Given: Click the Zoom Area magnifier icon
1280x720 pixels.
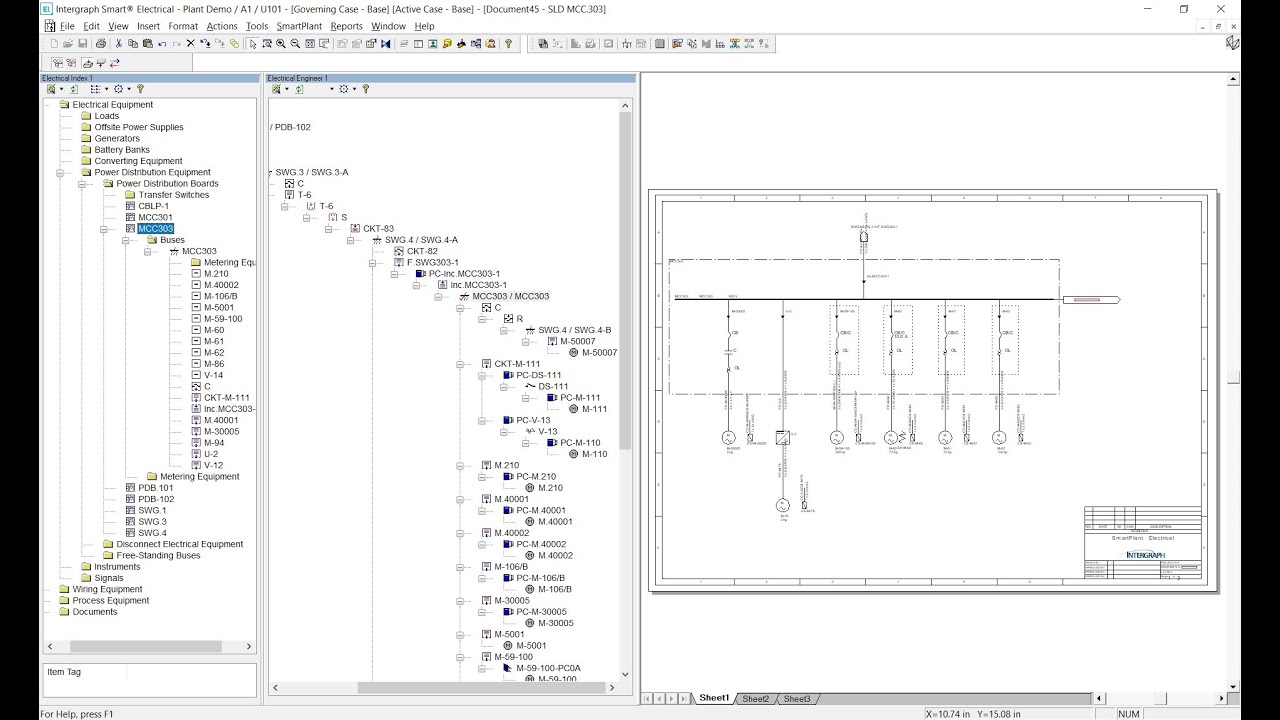Looking at the screenshot, I should pos(266,43).
